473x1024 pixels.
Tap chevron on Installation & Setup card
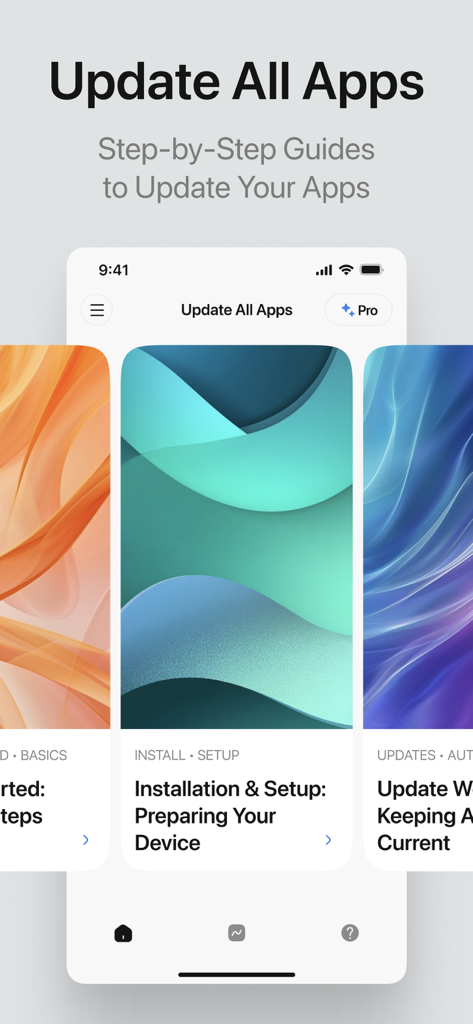tap(329, 840)
